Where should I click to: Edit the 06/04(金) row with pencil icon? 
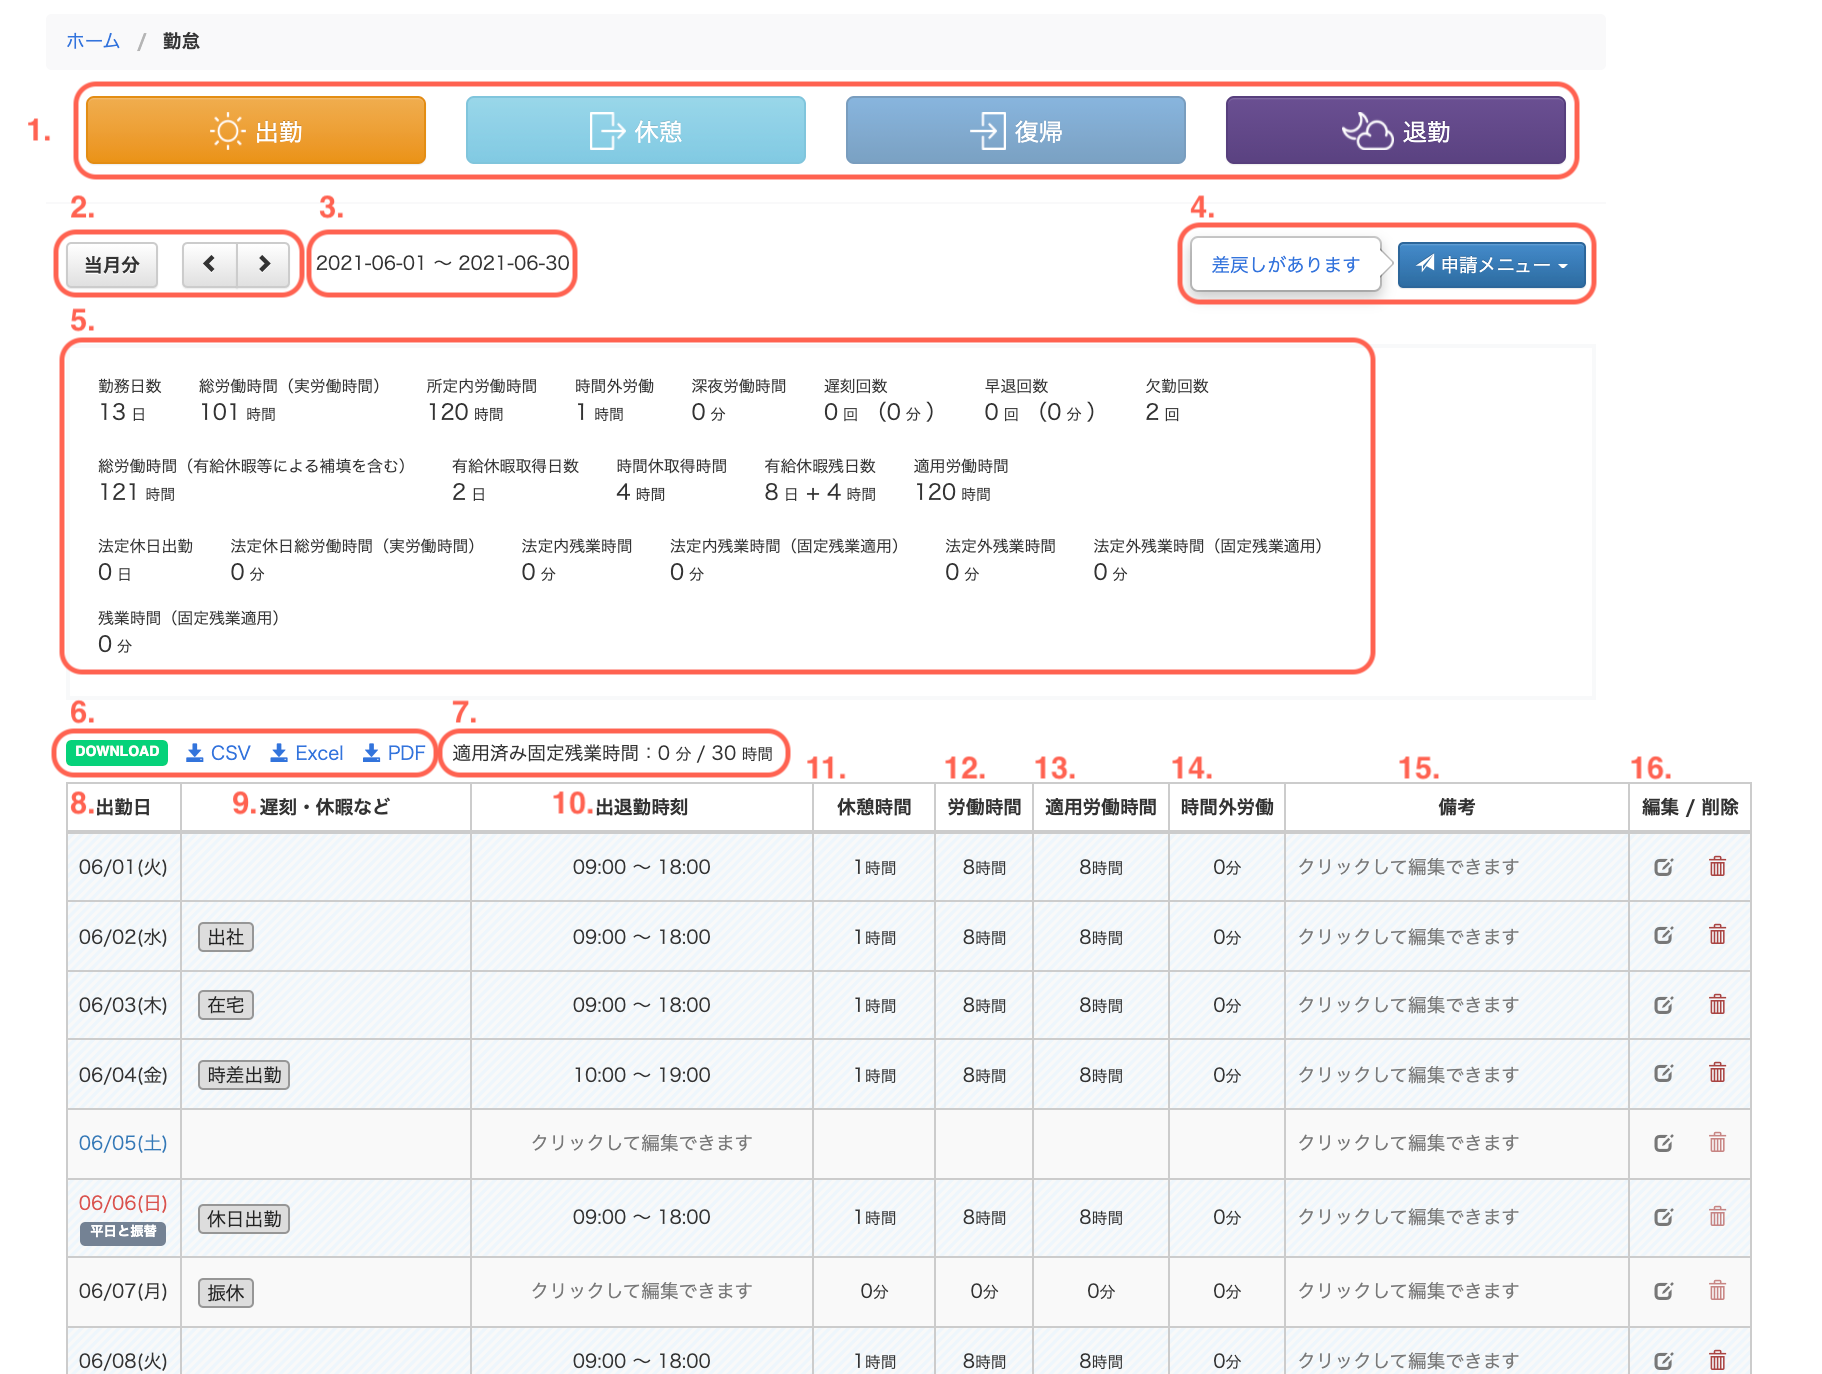1663,1073
